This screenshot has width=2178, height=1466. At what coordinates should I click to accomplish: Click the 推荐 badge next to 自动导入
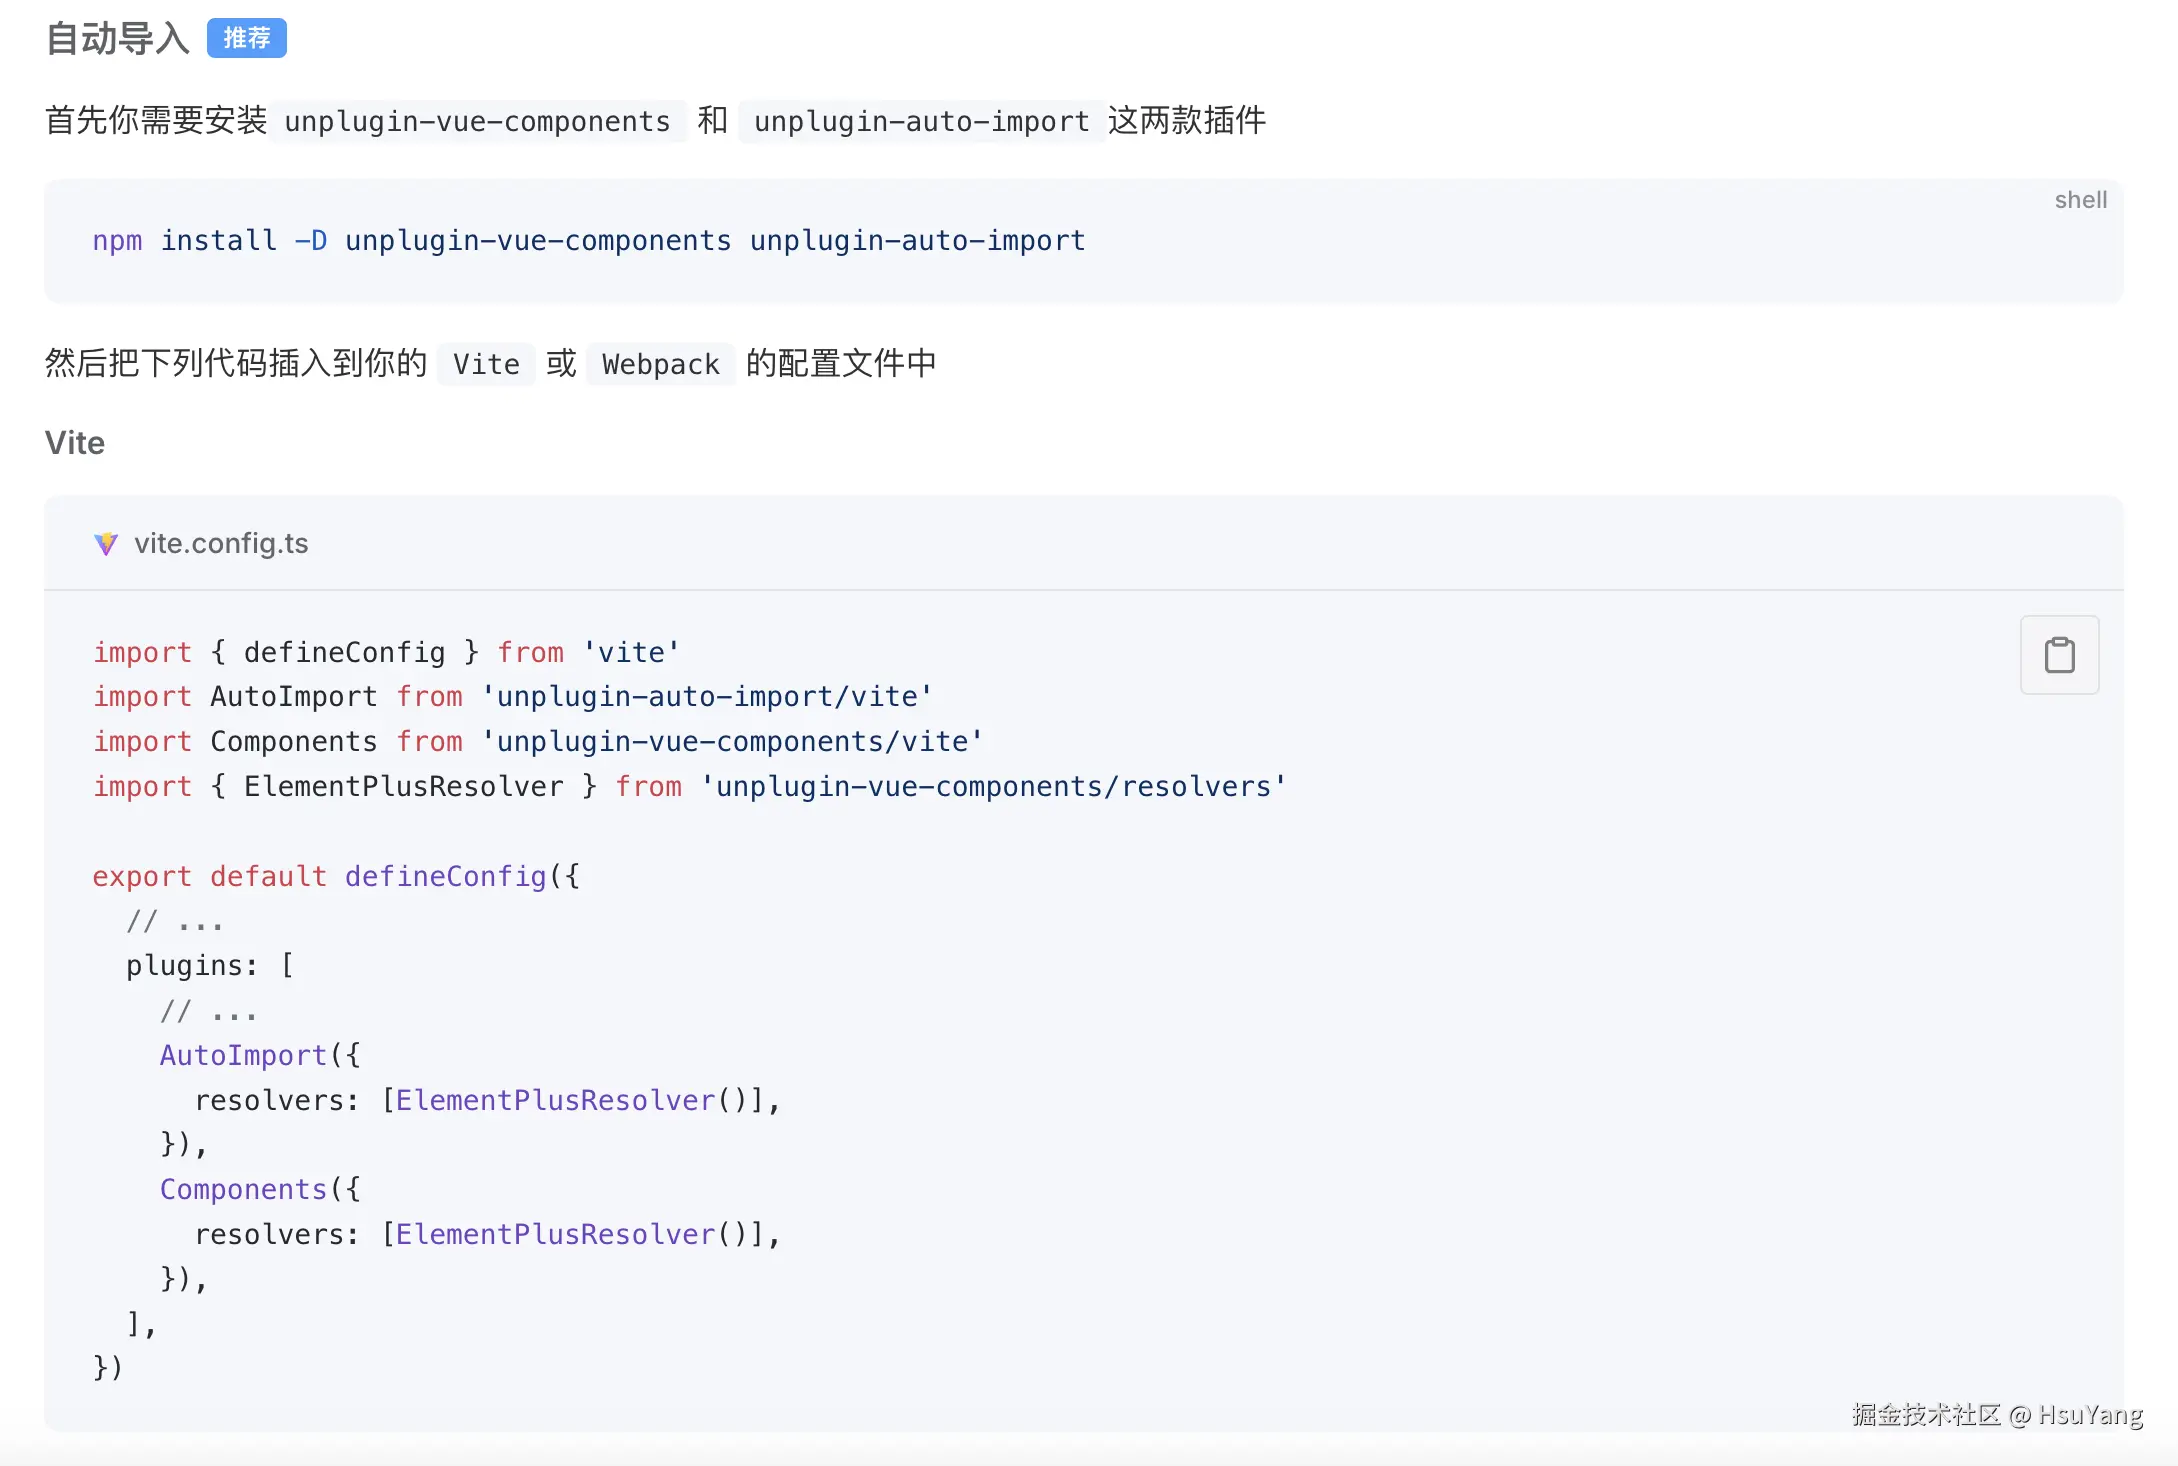(x=246, y=38)
